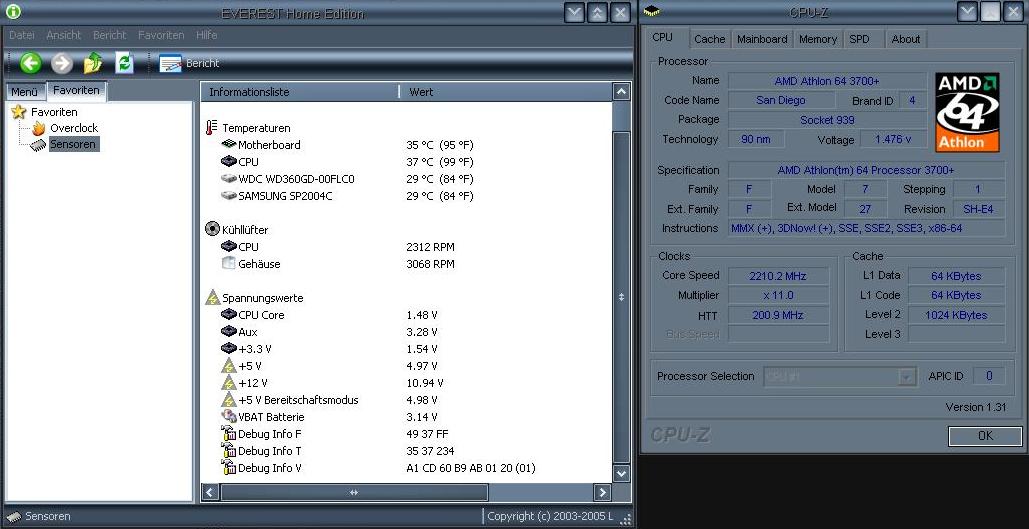Click the Debug Info T icon
This screenshot has height=529, width=1029.
(228, 450)
